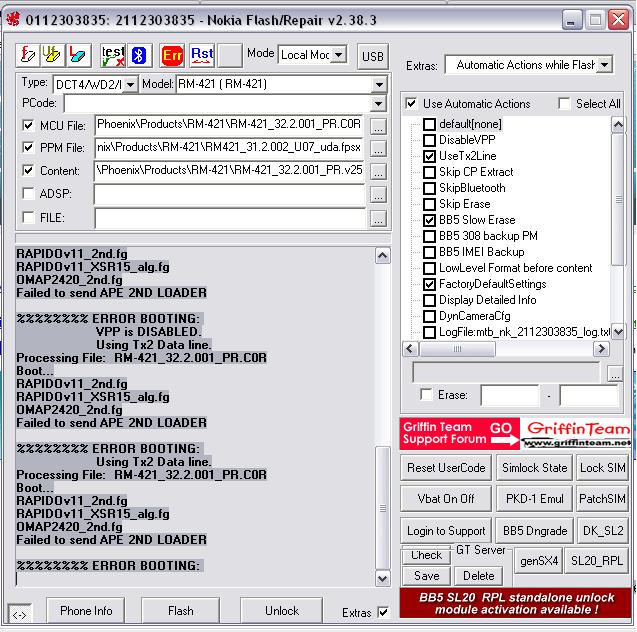Click the L eraser toolbar icon
Screen dimensions: 637x632
(77, 55)
